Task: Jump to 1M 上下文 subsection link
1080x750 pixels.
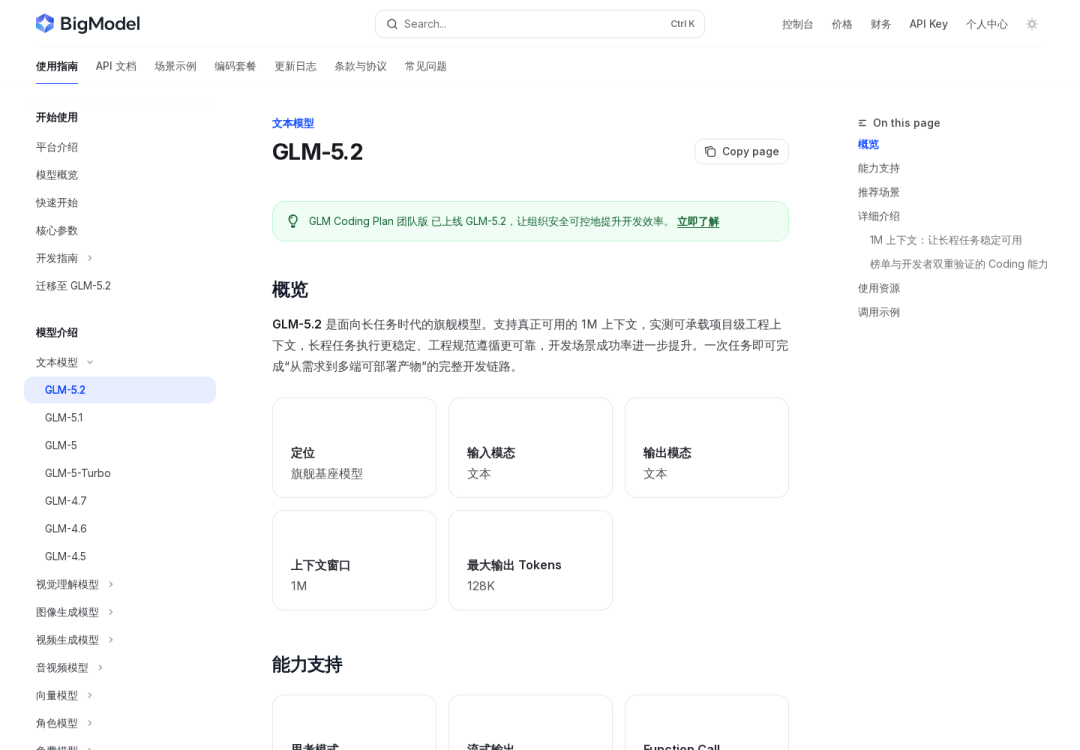Action: click(946, 240)
